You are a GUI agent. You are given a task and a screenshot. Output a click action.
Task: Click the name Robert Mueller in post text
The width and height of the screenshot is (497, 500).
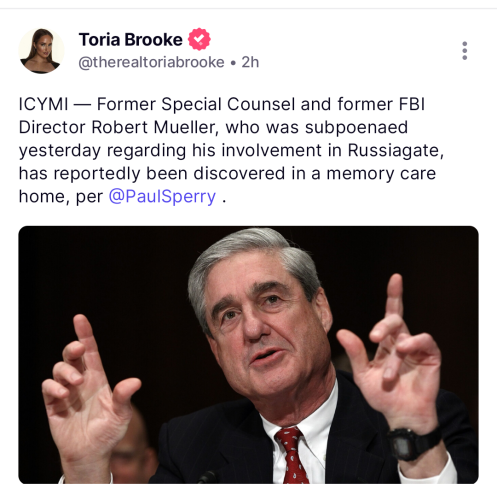click(x=155, y=127)
